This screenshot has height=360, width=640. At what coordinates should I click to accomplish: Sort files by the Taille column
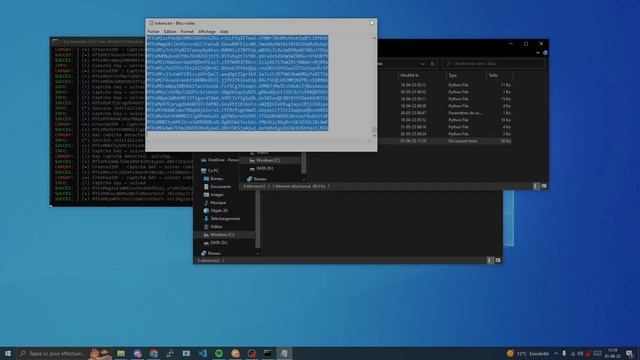[x=493, y=76]
